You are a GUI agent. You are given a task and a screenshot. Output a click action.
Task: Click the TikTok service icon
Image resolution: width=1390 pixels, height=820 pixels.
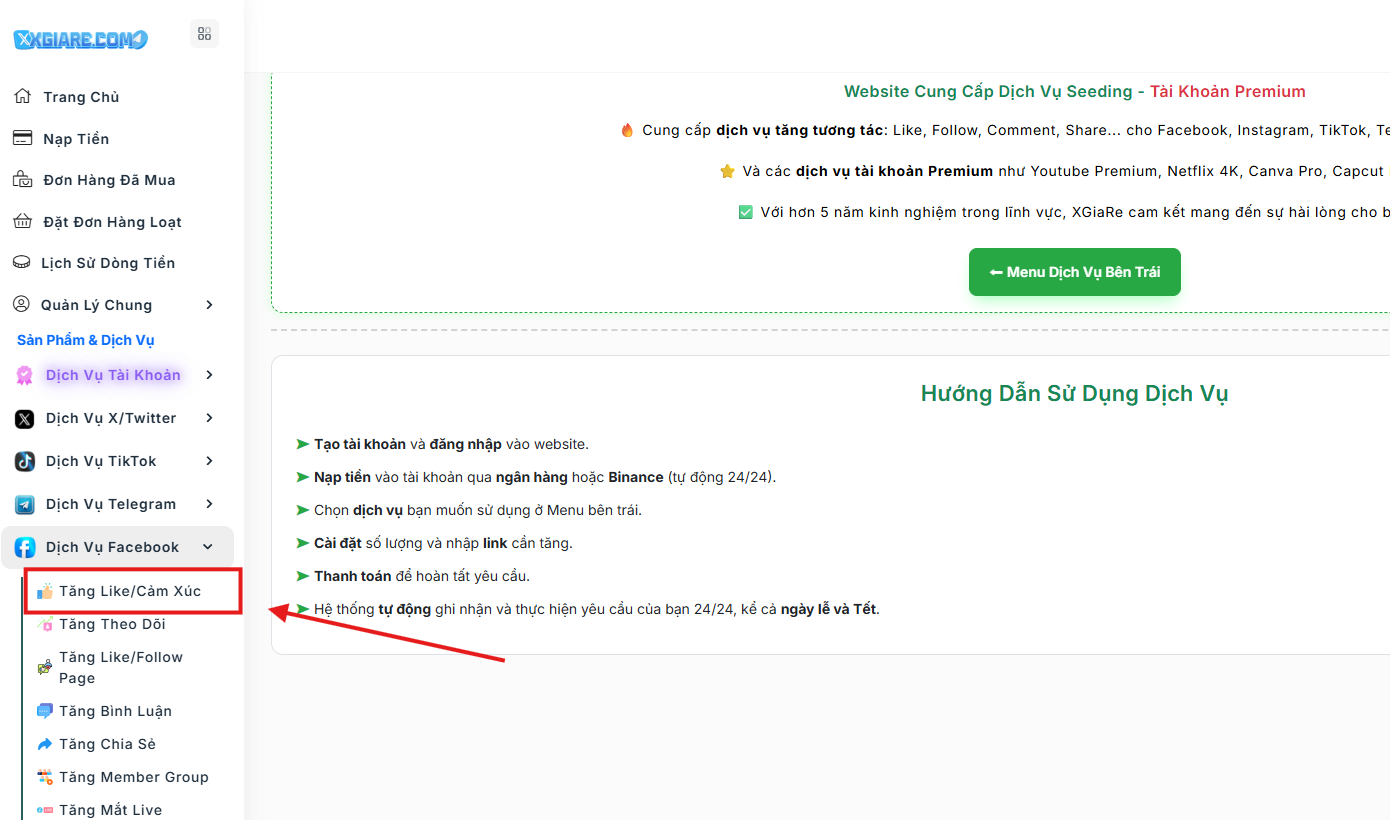25,462
